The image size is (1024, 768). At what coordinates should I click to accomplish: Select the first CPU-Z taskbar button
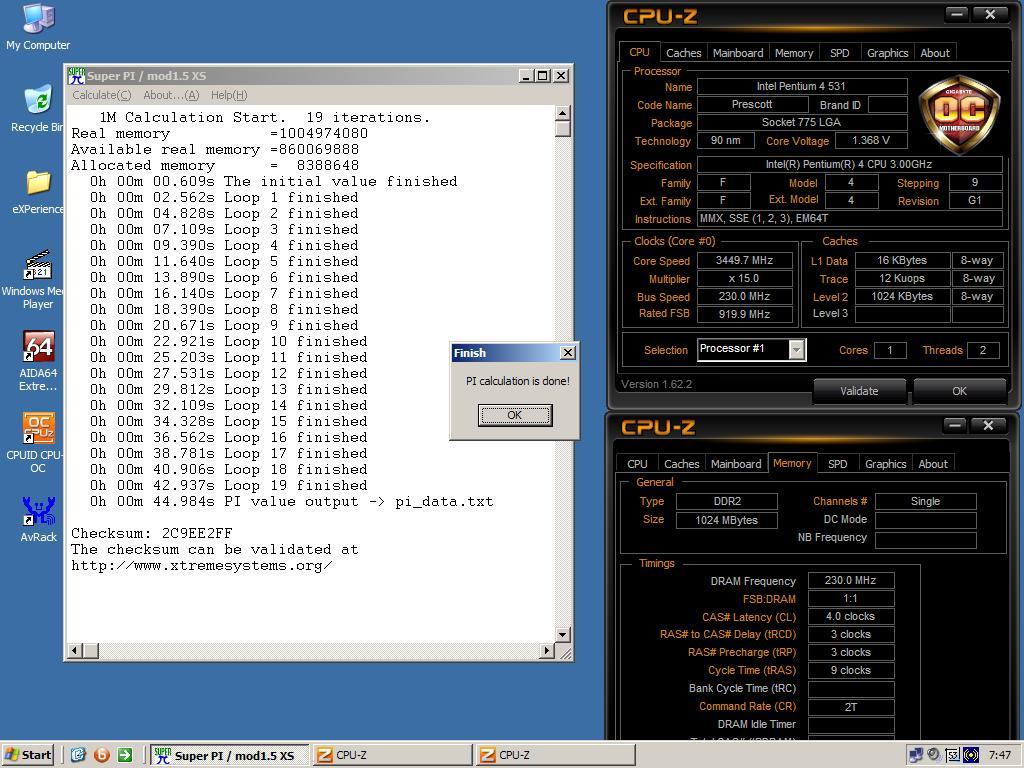click(392, 755)
